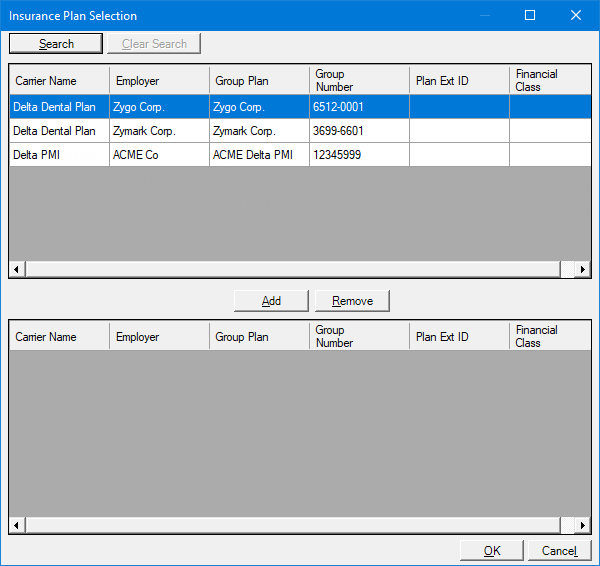
Task: Click ACME Co employer cell
Action: (160, 155)
